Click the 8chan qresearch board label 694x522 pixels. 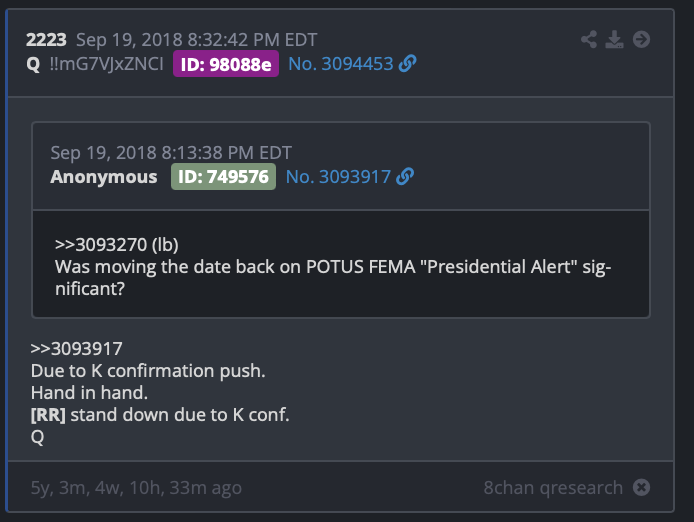pos(553,488)
